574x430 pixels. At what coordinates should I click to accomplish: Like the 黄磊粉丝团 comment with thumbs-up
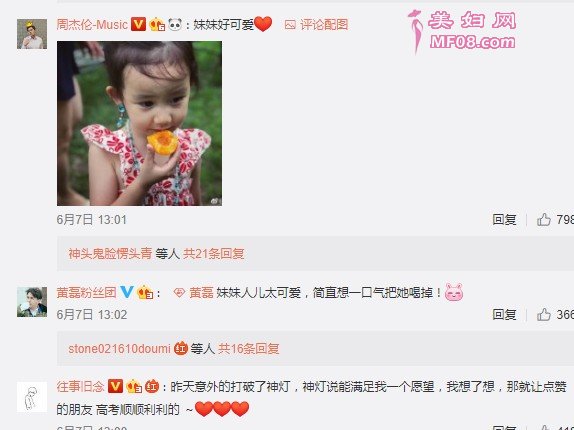544,314
